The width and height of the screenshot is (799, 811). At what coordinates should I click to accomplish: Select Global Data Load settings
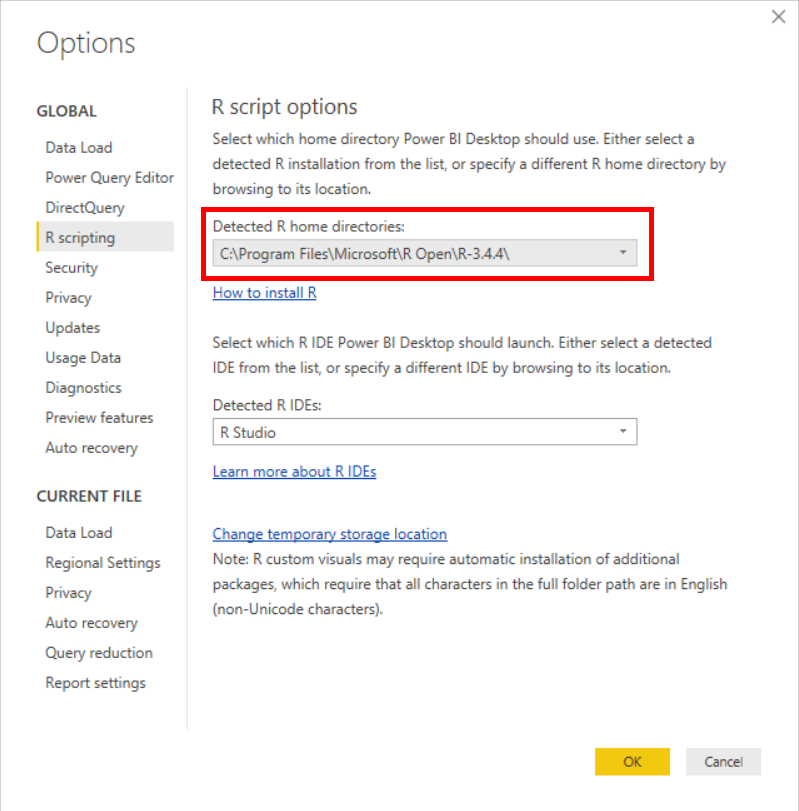[79, 147]
